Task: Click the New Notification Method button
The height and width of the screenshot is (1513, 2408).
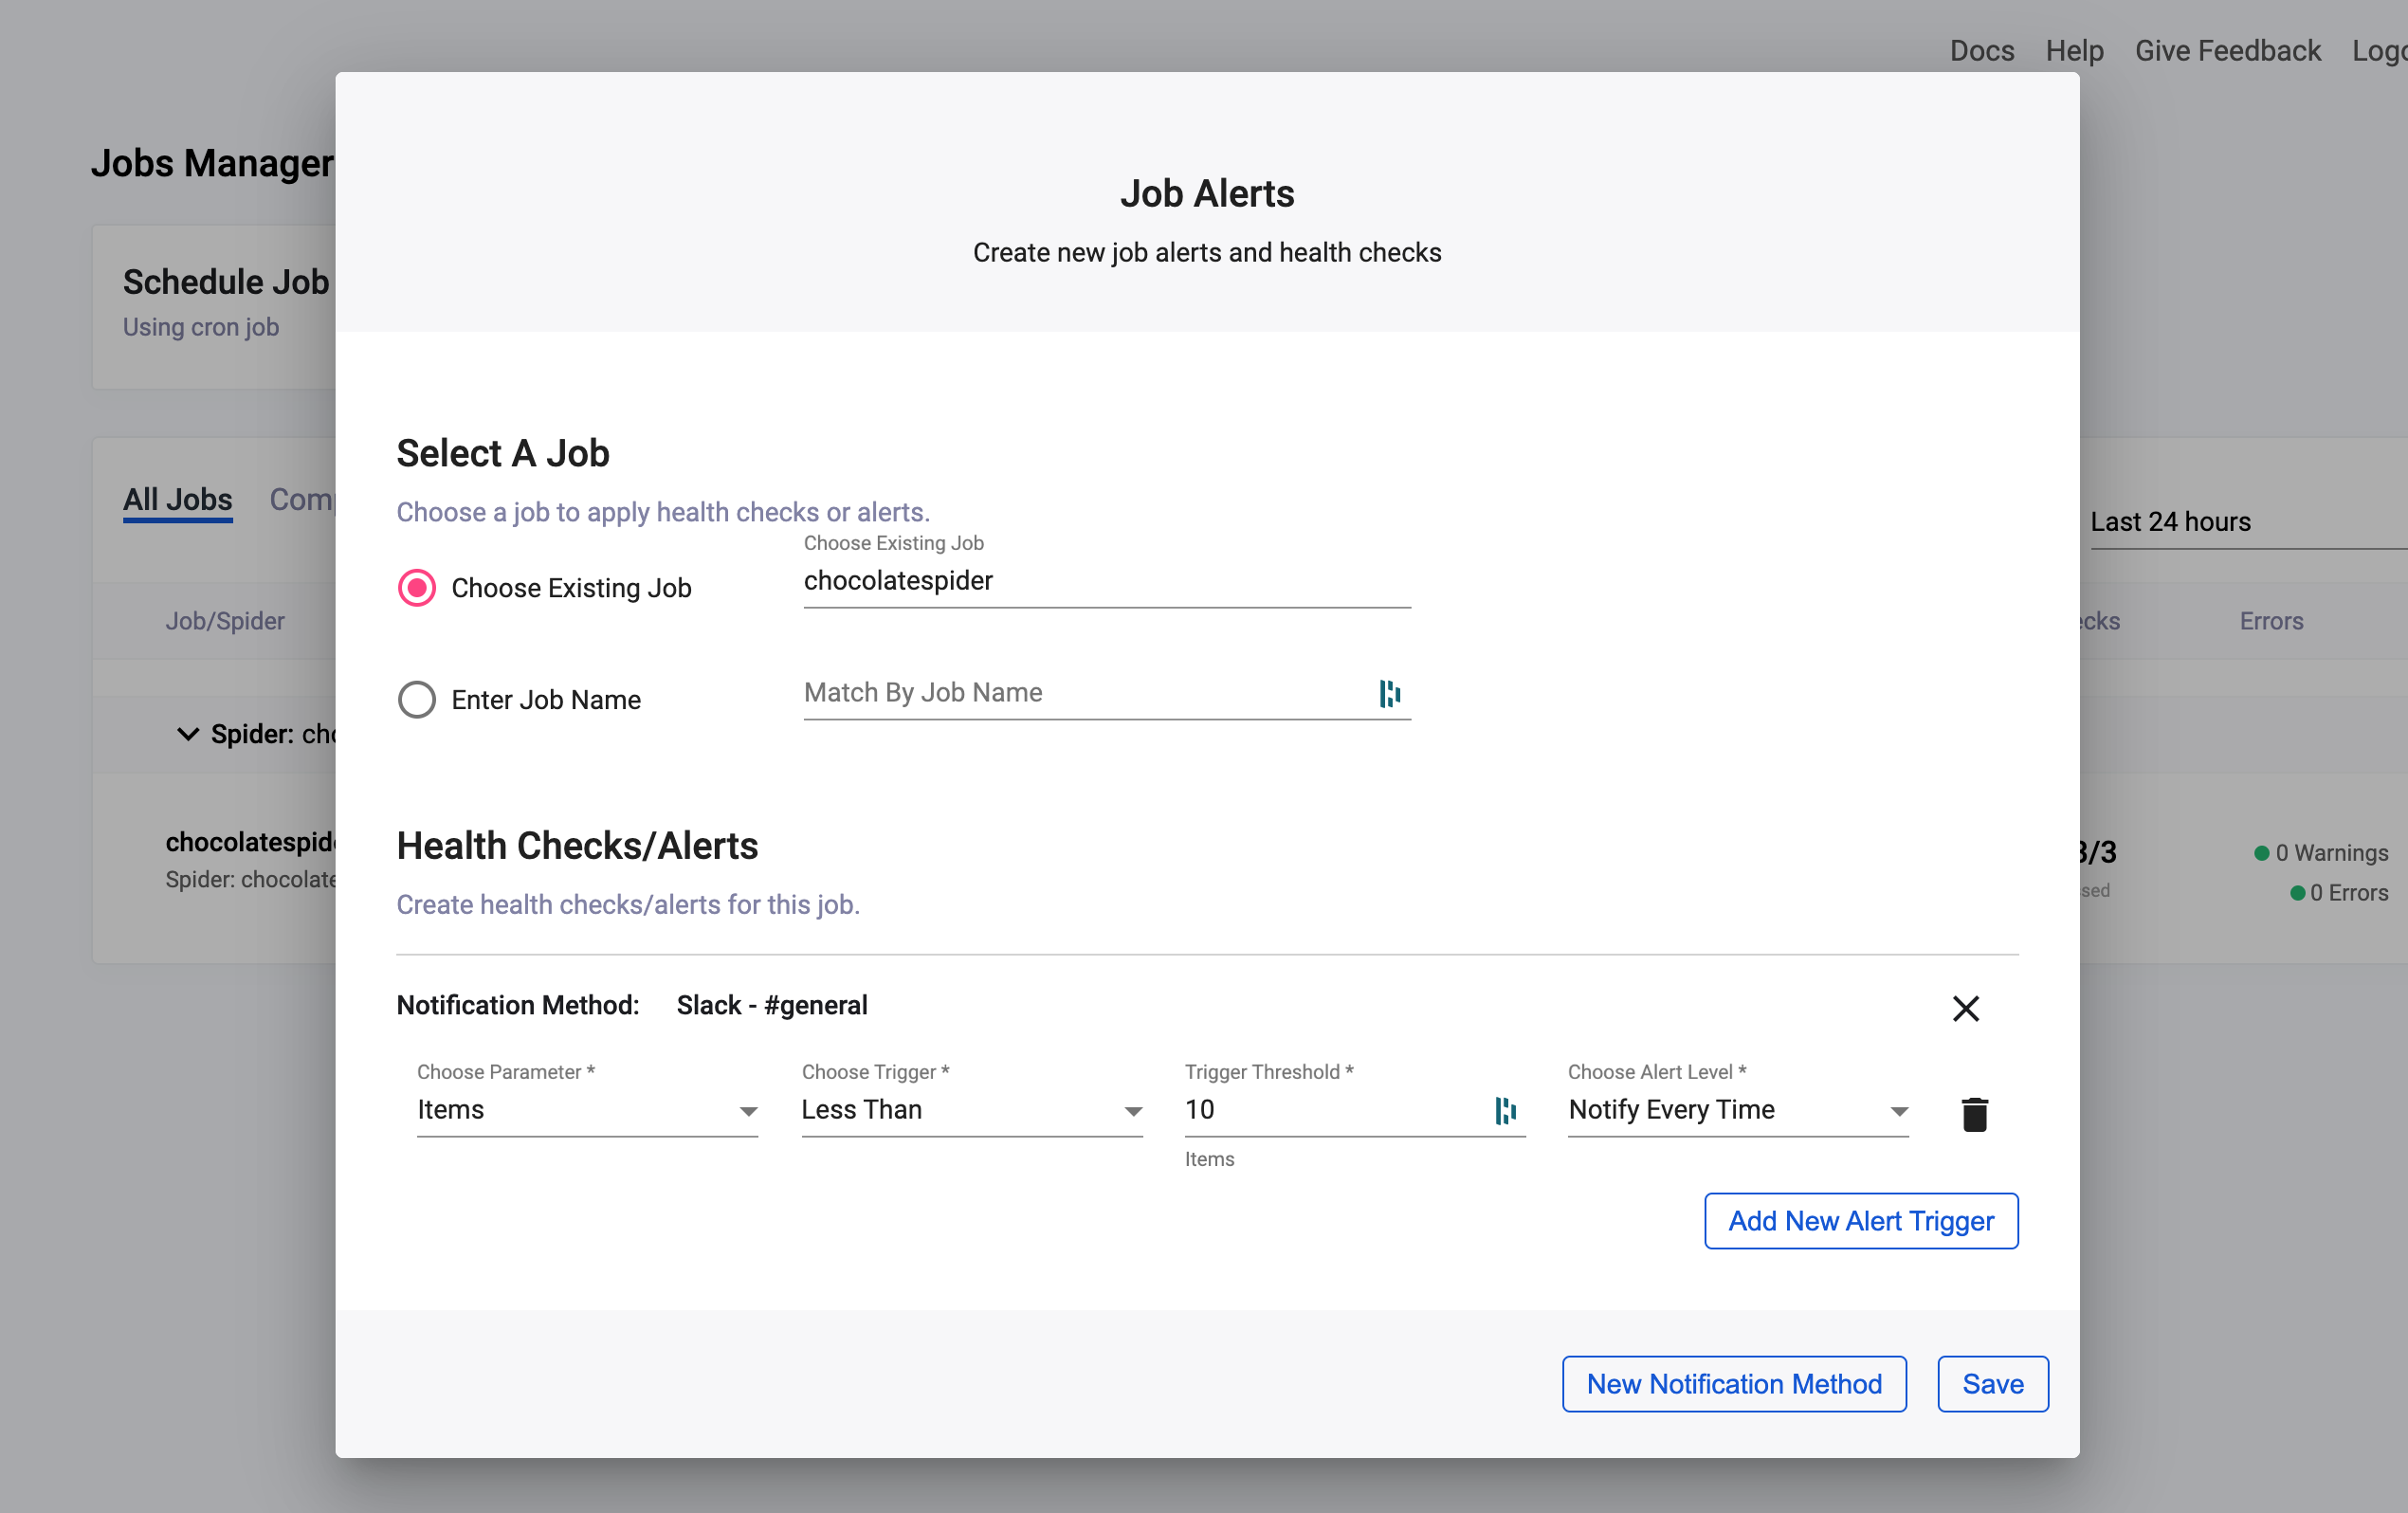Action: coord(1733,1384)
